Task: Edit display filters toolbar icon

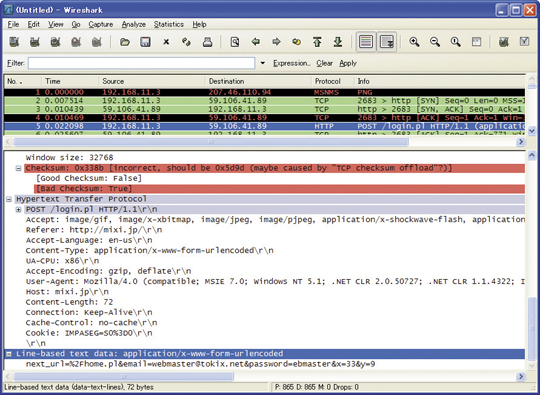Action: (524, 42)
